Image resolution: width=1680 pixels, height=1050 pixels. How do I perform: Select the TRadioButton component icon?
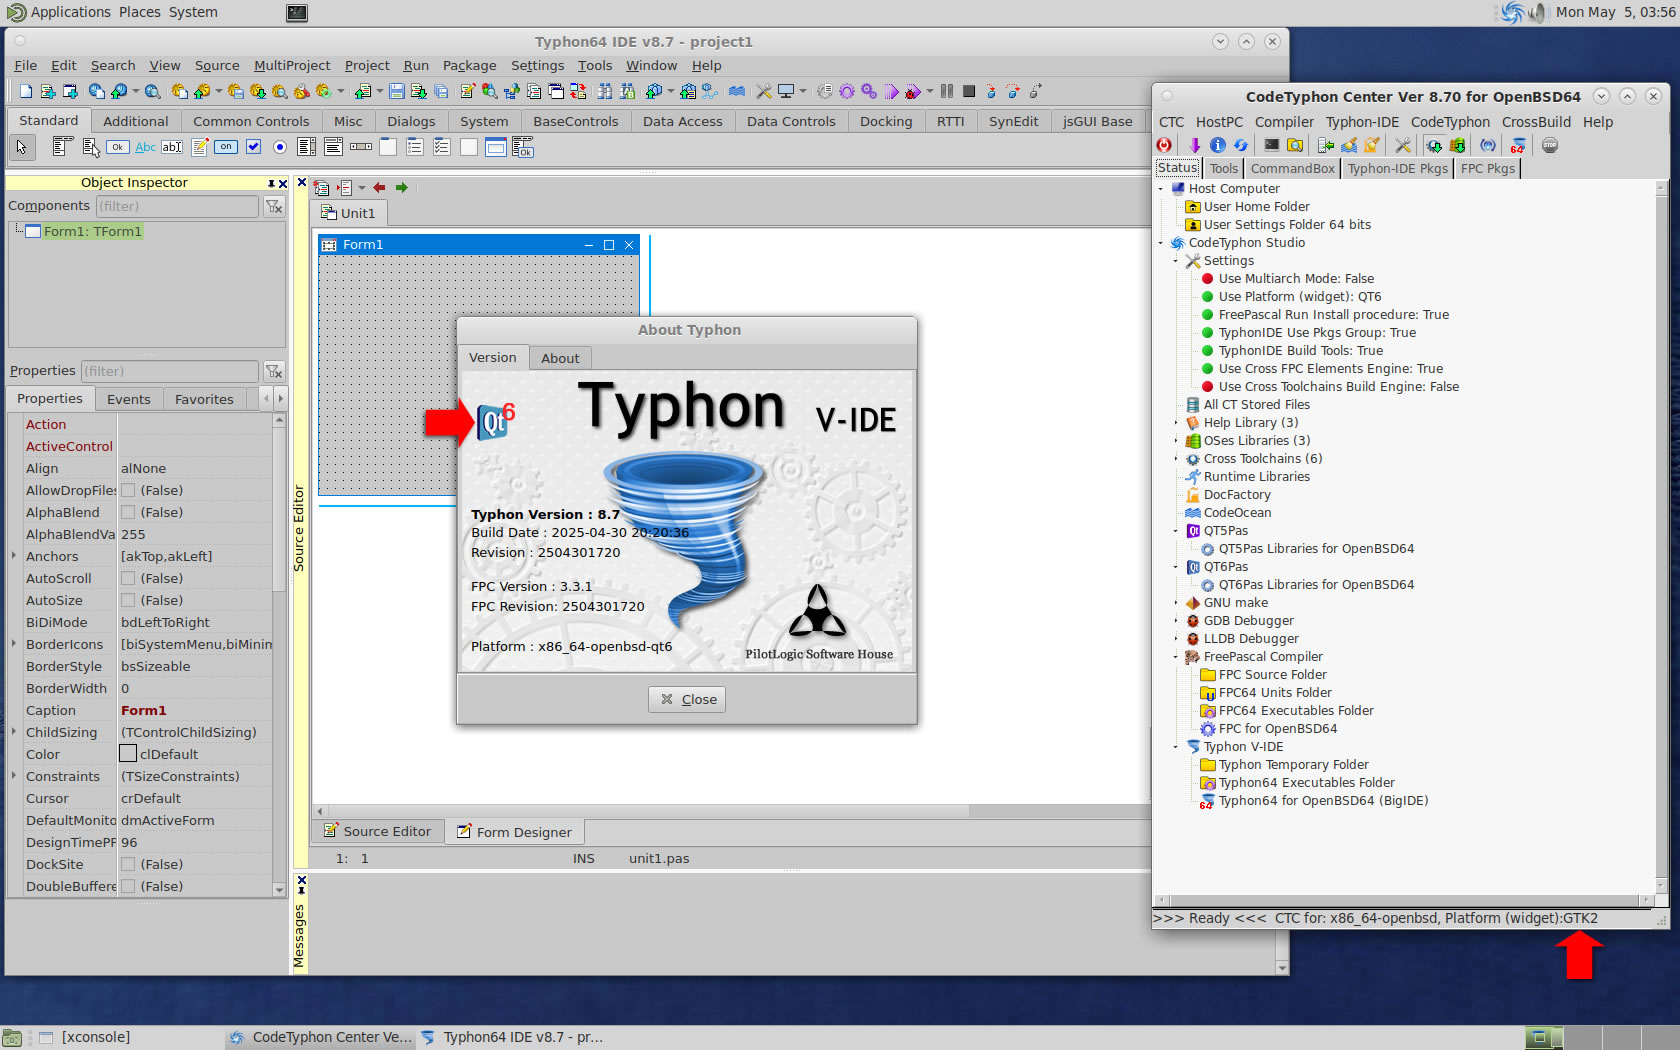coord(280,147)
